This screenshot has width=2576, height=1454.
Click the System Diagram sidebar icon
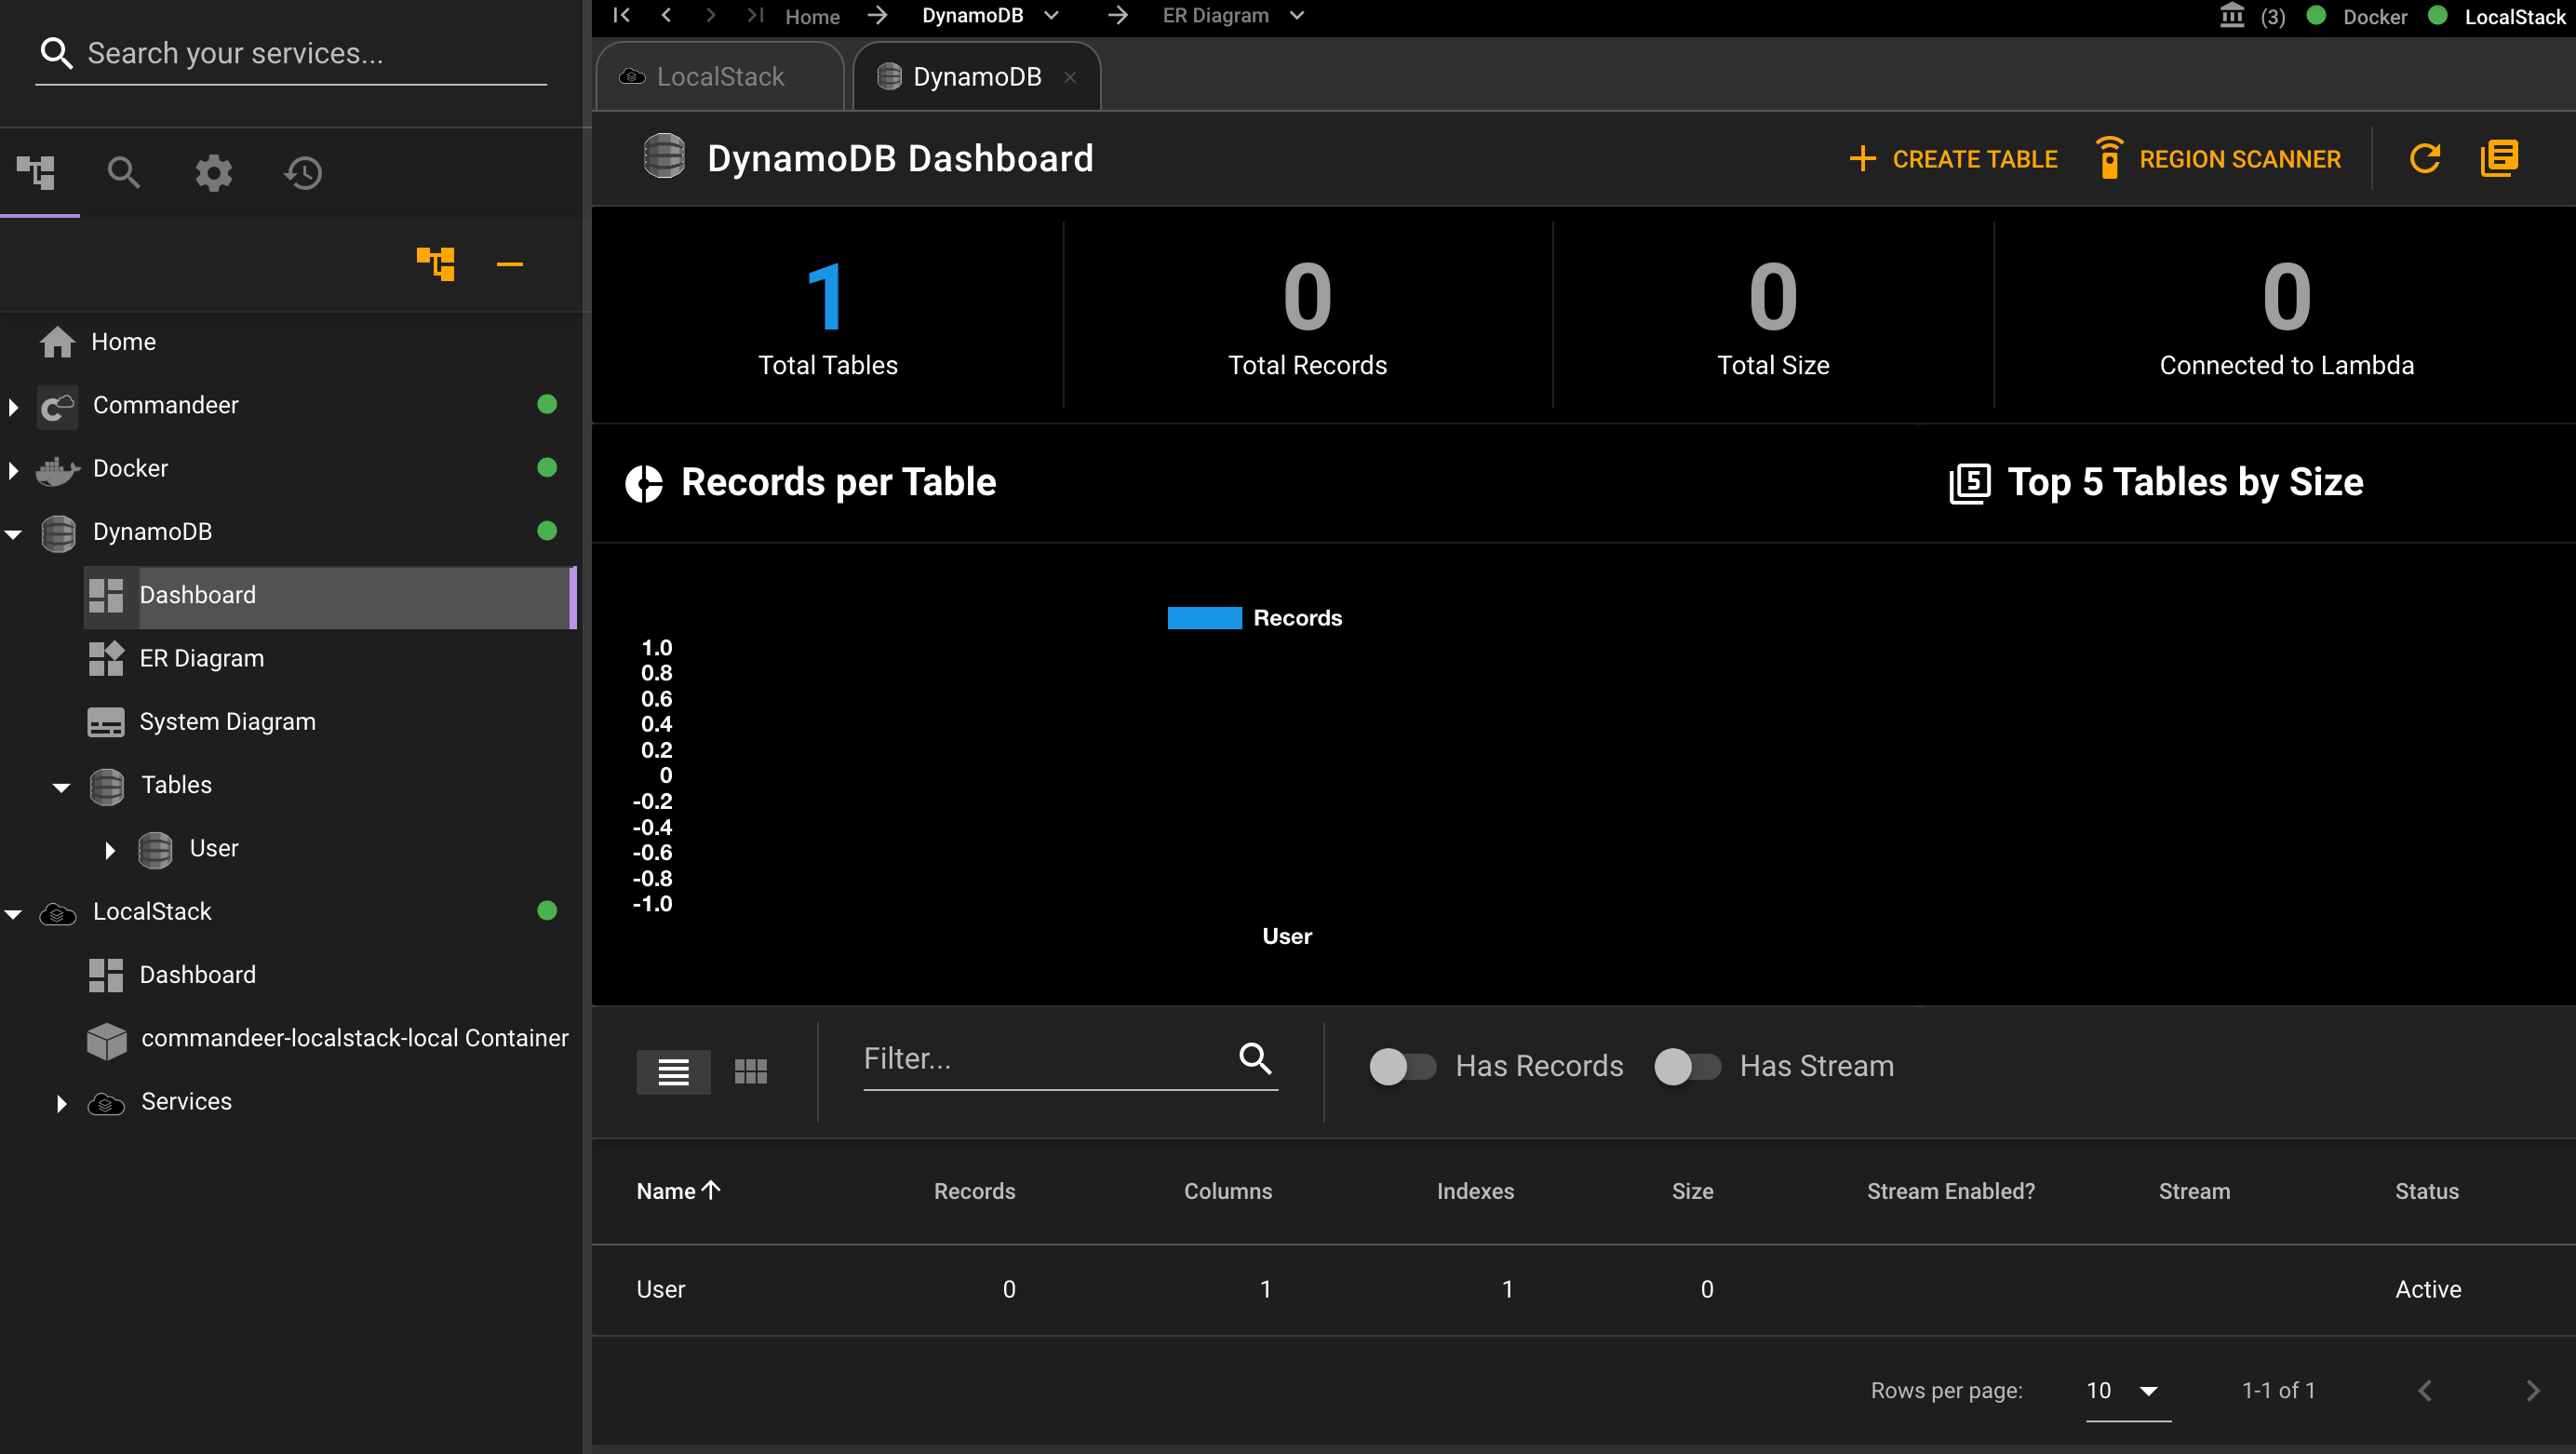click(x=106, y=721)
